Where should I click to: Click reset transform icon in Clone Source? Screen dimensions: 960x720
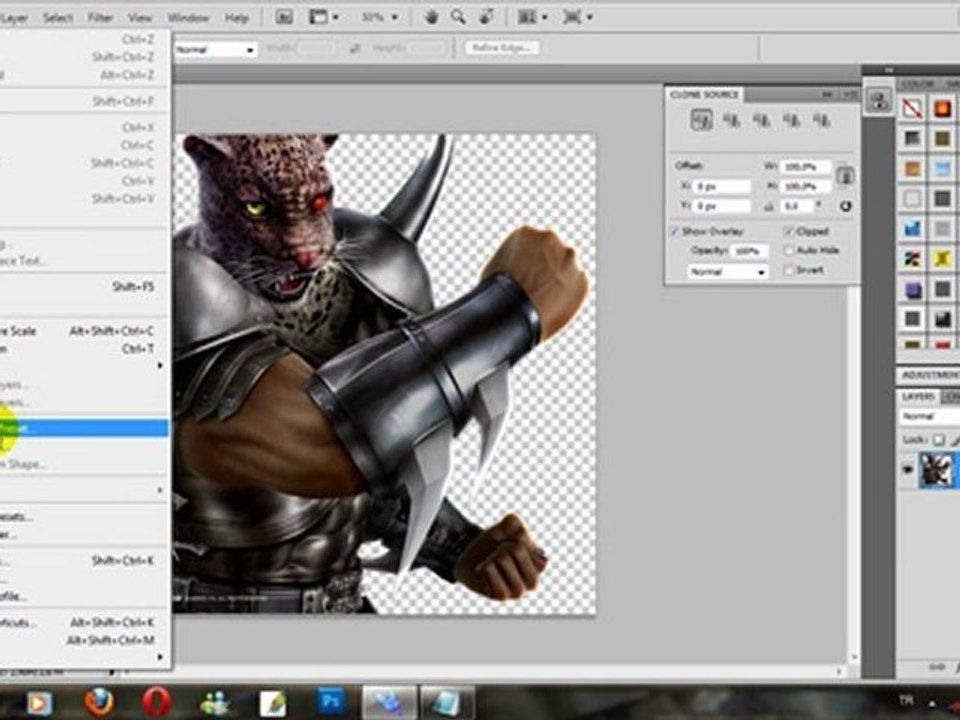tap(846, 206)
